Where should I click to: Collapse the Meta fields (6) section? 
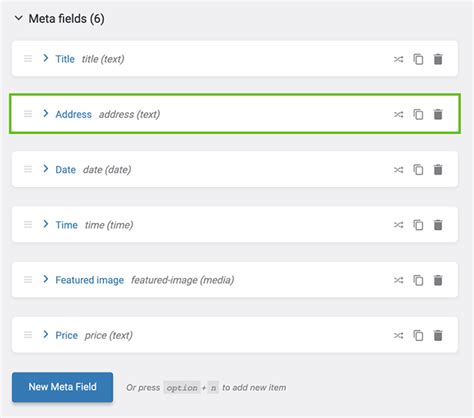[19, 18]
